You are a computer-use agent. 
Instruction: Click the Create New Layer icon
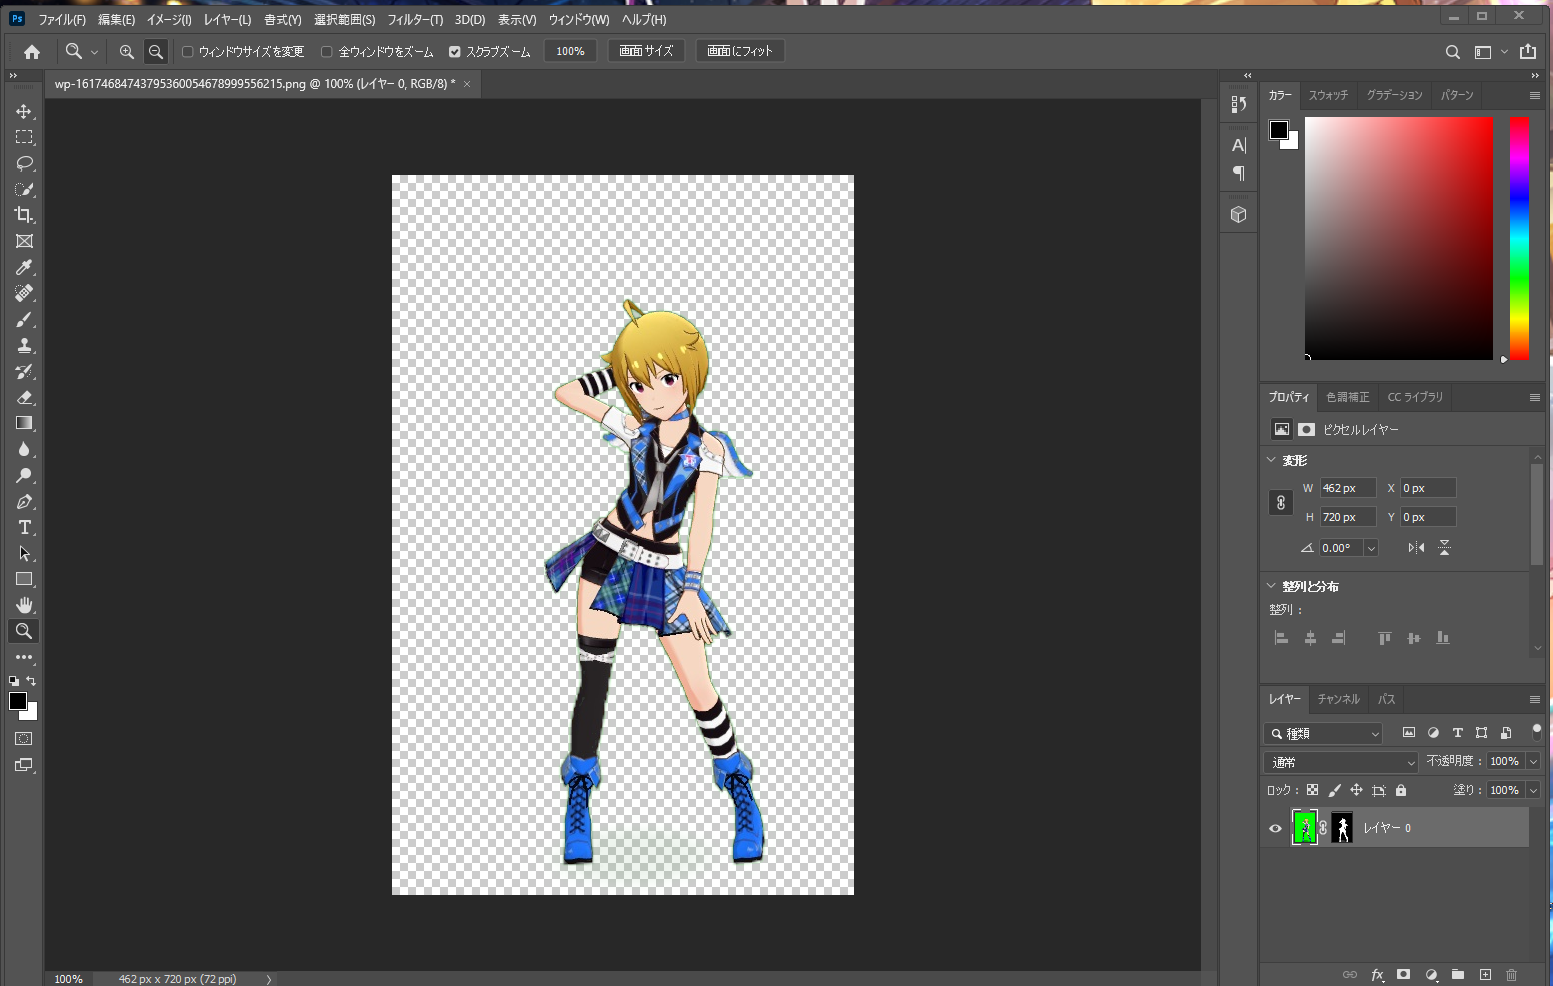[x=1485, y=974]
